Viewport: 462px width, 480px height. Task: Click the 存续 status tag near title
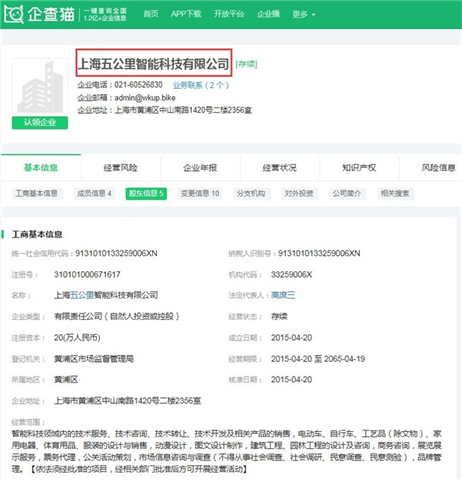(x=246, y=64)
